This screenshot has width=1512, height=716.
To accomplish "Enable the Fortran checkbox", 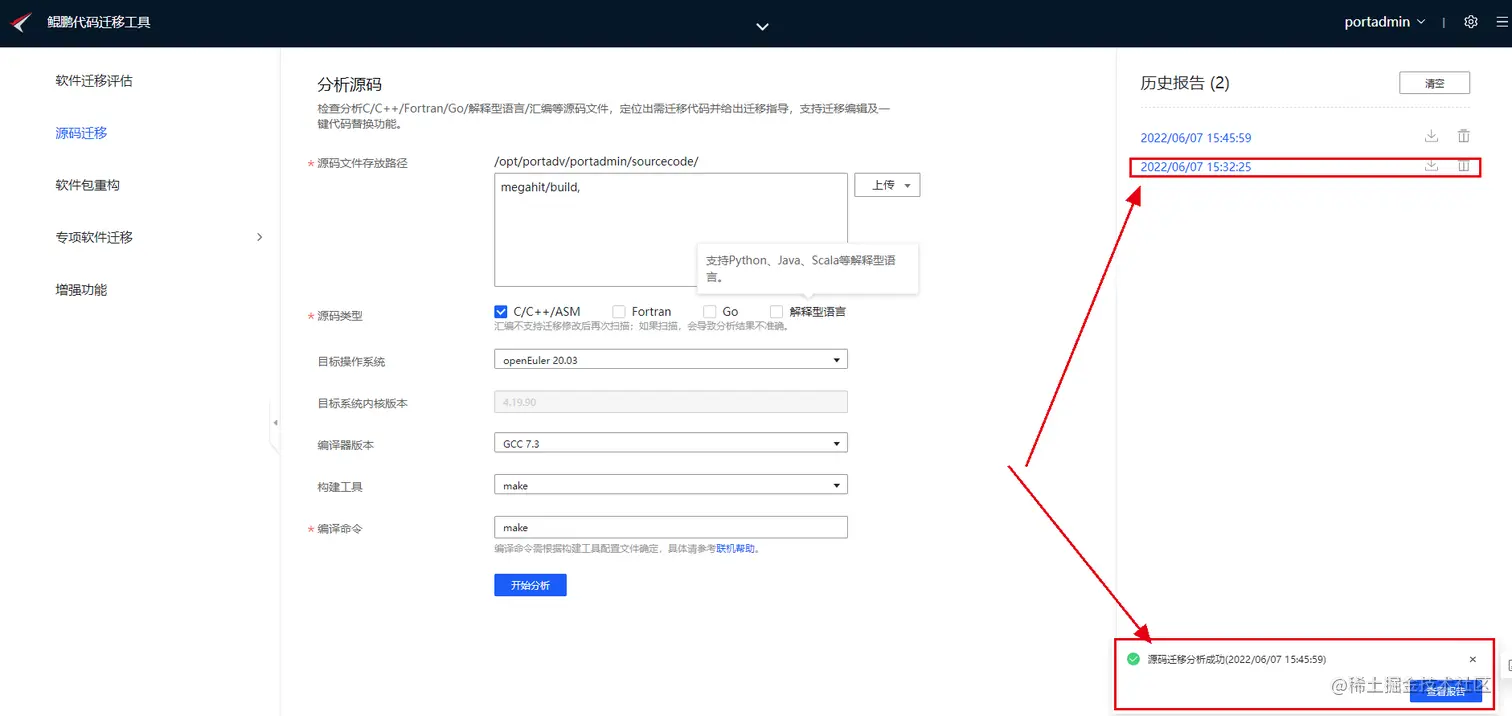I will tap(619, 312).
